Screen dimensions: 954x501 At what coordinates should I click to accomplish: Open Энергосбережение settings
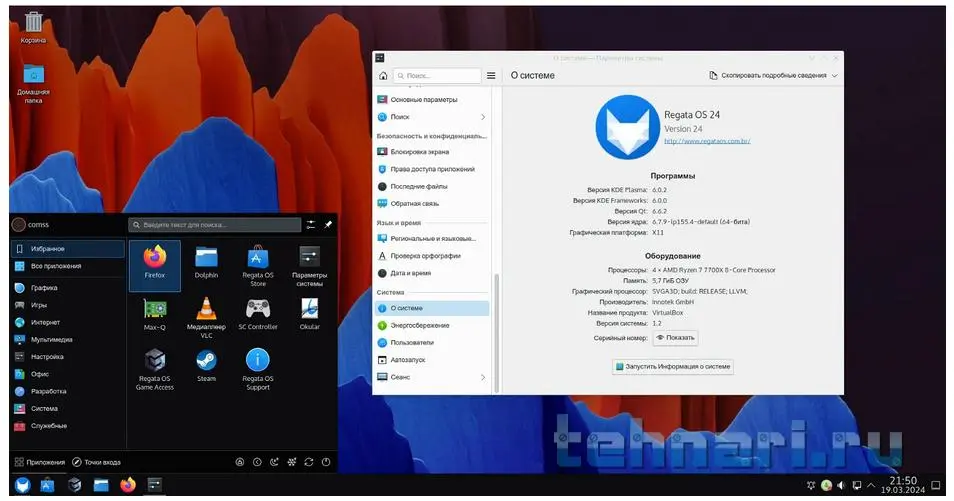tap(432, 326)
